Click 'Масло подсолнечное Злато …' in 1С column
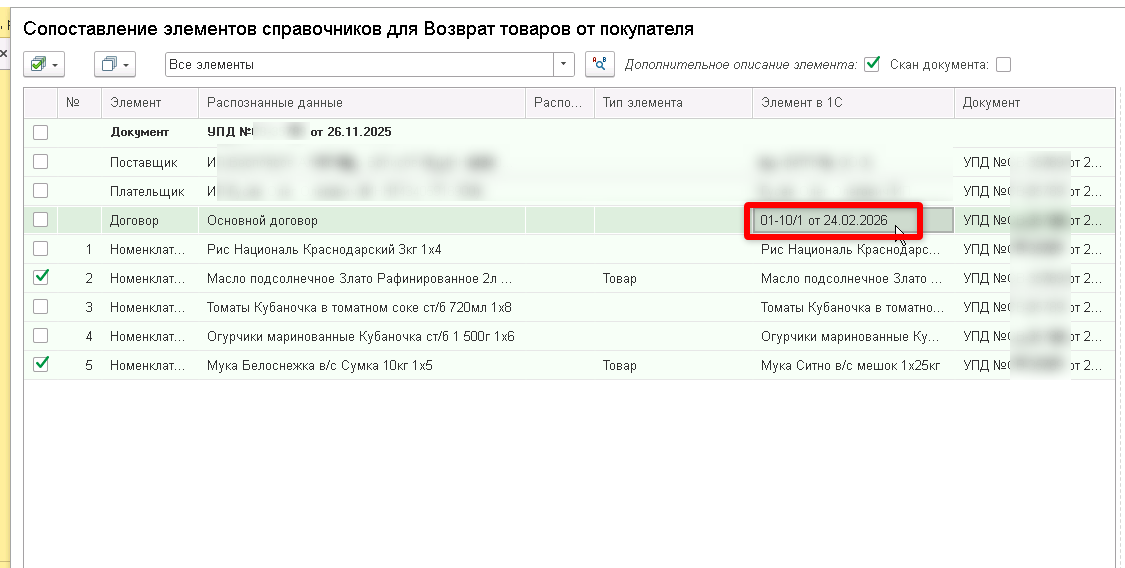 pyautogui.click(x=853, y=278)
